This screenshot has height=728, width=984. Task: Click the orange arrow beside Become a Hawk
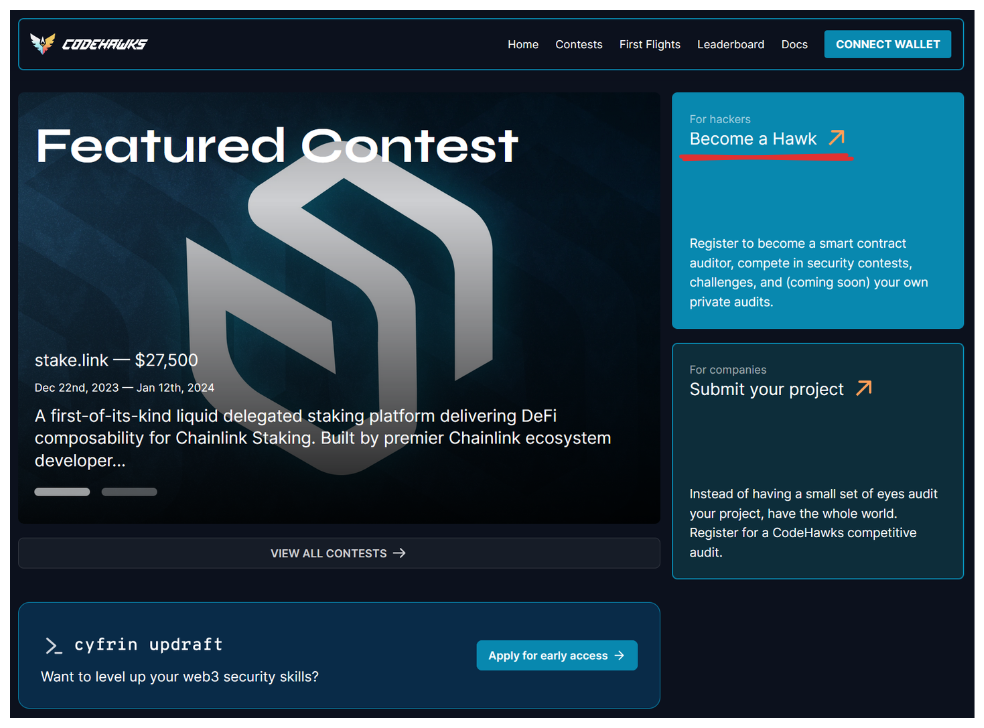[836, 138]
